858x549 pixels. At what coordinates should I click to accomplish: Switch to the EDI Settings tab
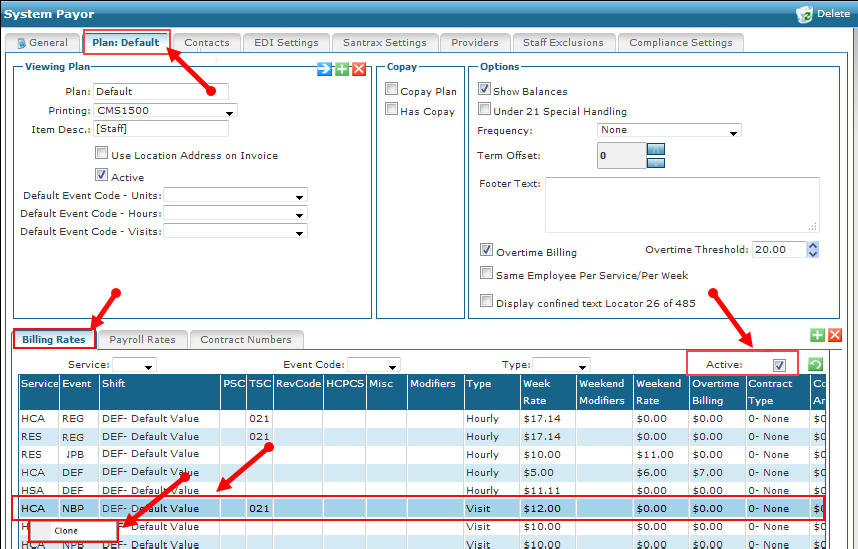click(286, 43)
